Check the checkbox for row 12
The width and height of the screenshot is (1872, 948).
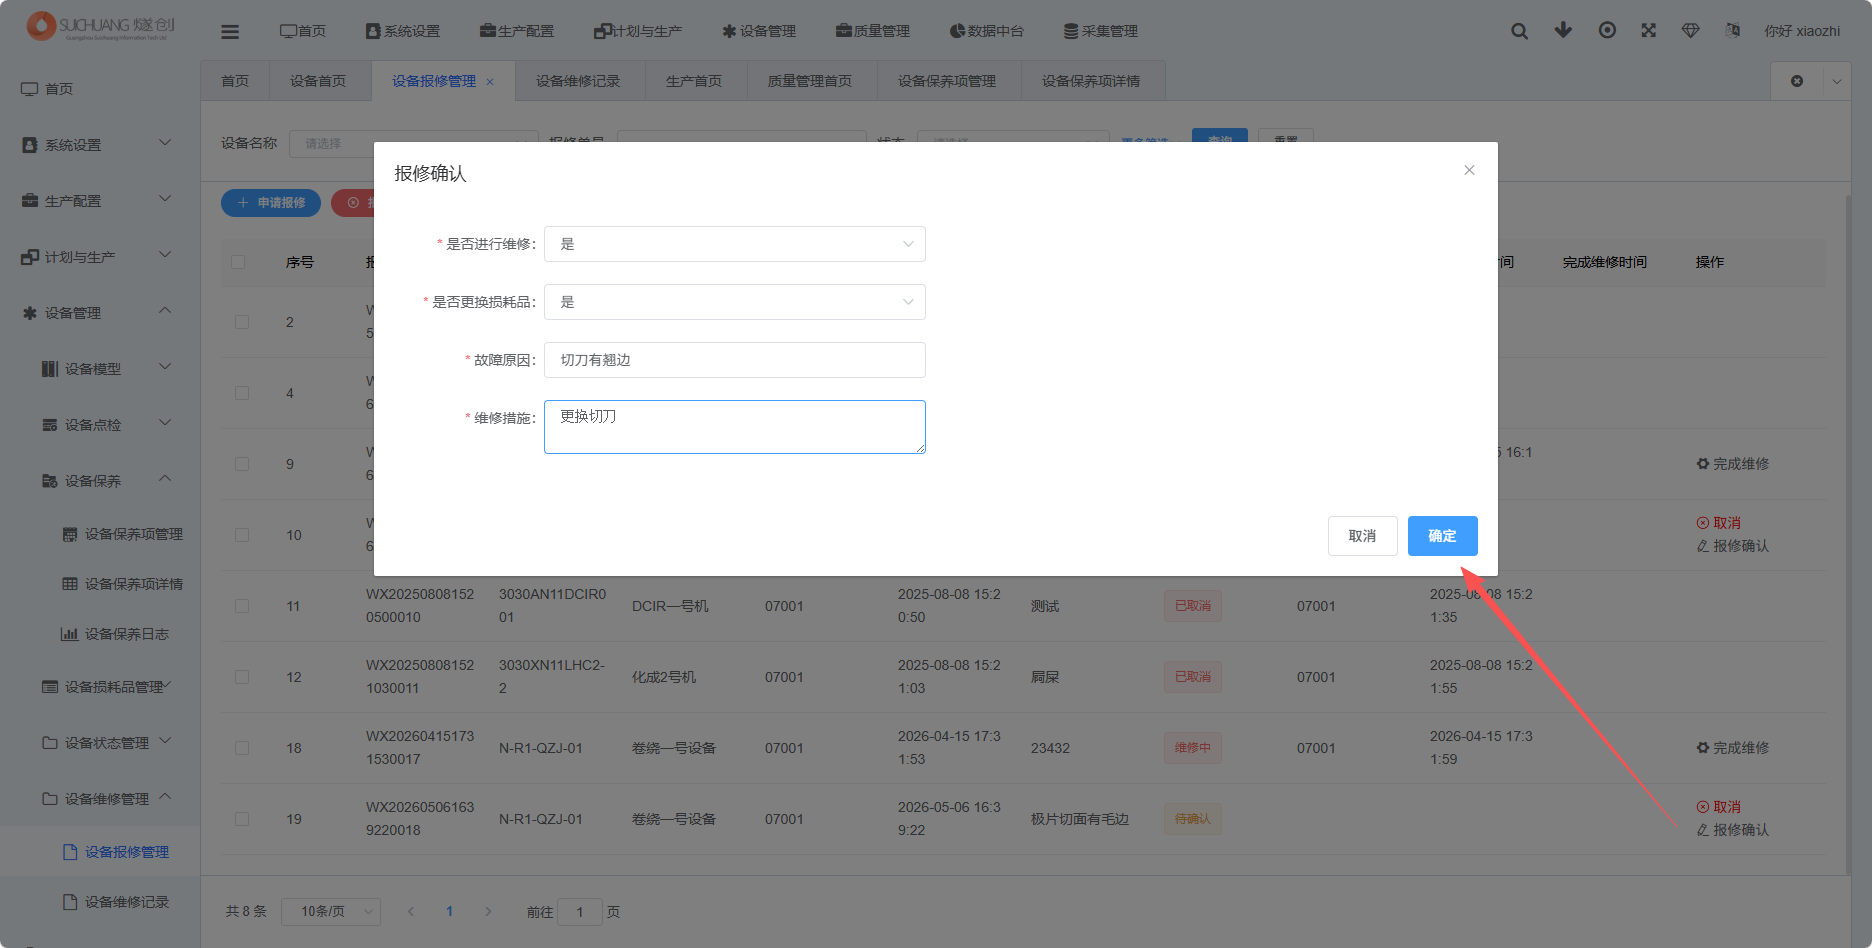242,677
